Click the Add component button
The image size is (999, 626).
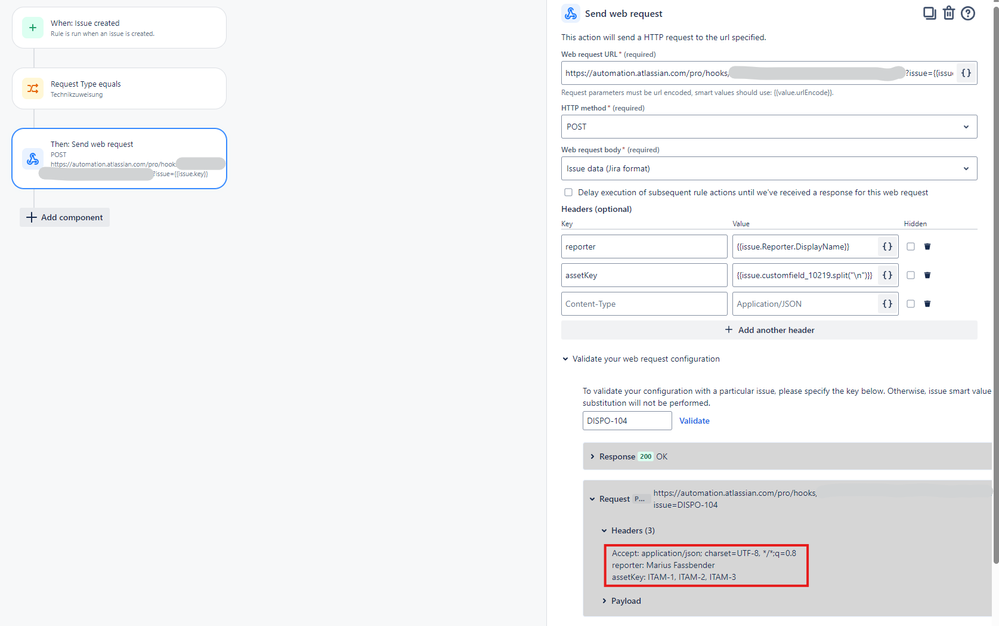(x=64, y=217)
